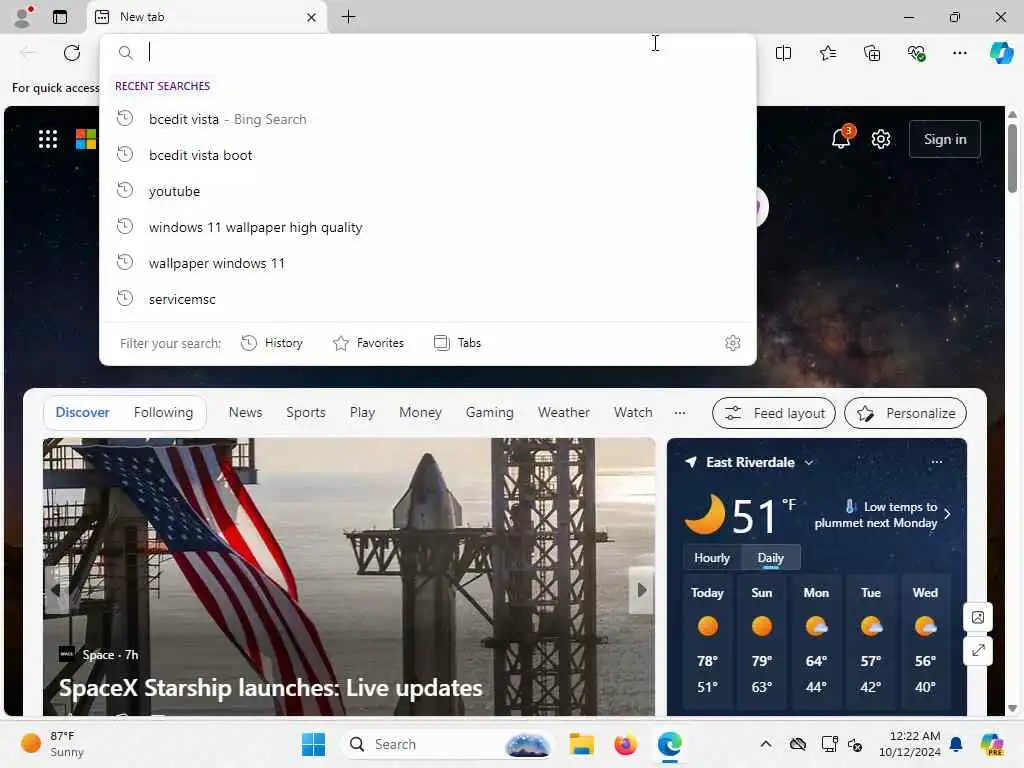
Task: Open notifications bell
Action: (x=841, y=138)
